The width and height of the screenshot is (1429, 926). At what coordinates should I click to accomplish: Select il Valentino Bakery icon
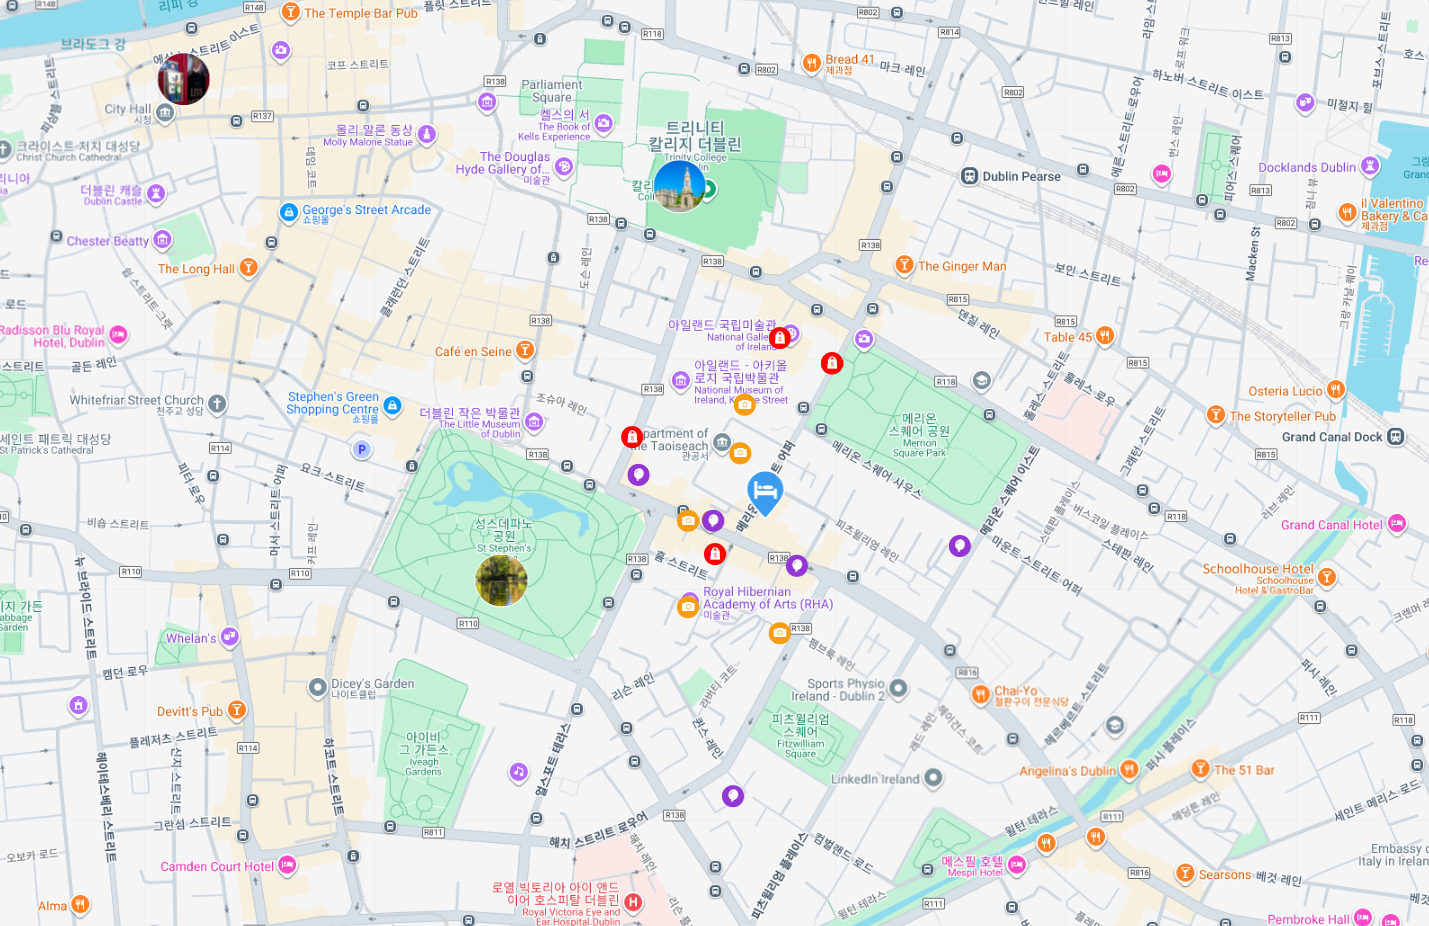[1347, 212]
